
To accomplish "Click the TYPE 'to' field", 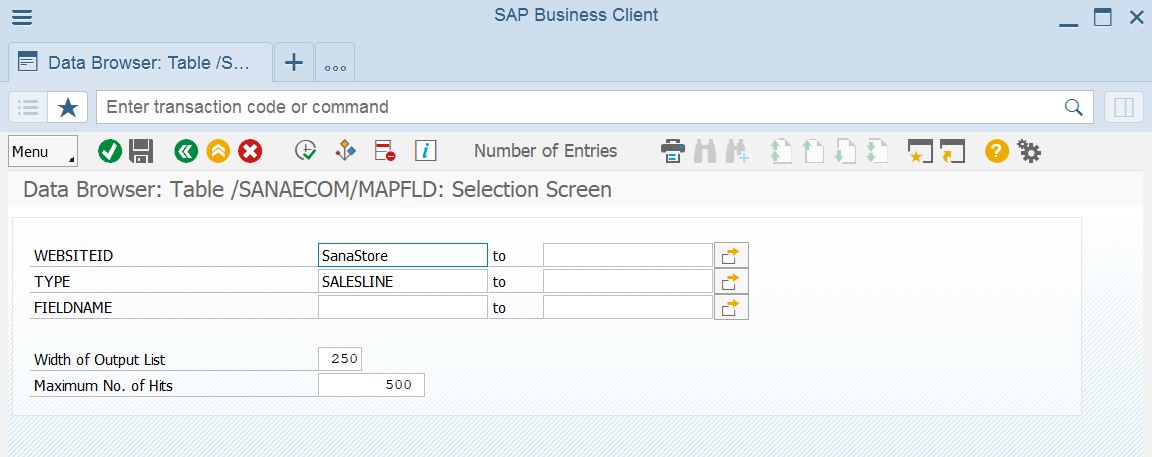I will coord(627,281).
